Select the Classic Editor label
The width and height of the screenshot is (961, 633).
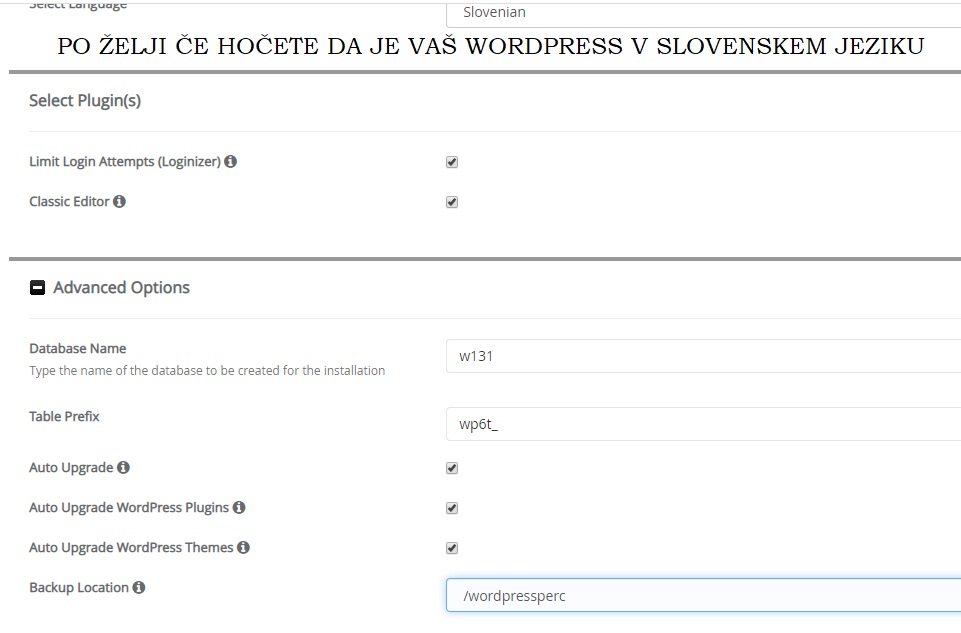coord(69,201)
